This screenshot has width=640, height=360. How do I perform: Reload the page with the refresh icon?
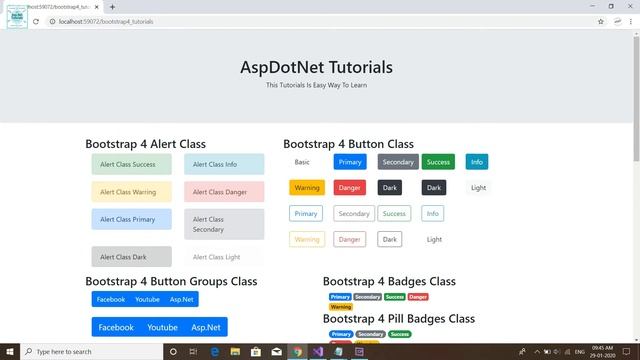point(36,22)
